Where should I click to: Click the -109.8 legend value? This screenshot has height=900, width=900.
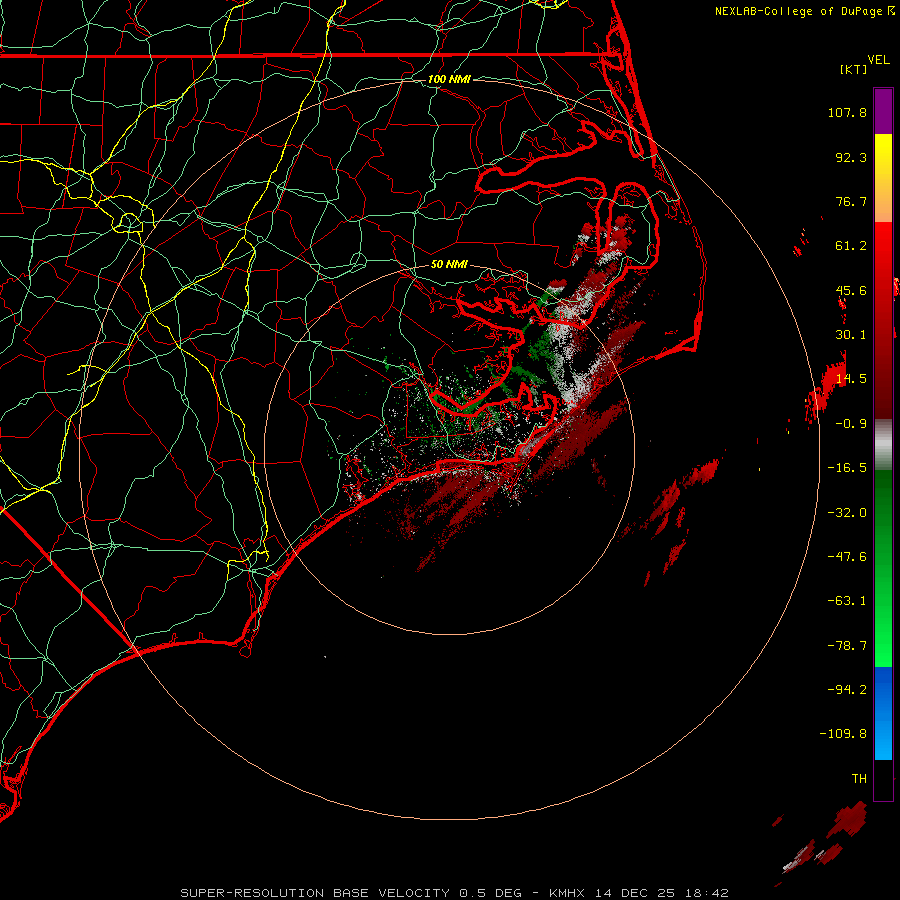pos(843,734)
